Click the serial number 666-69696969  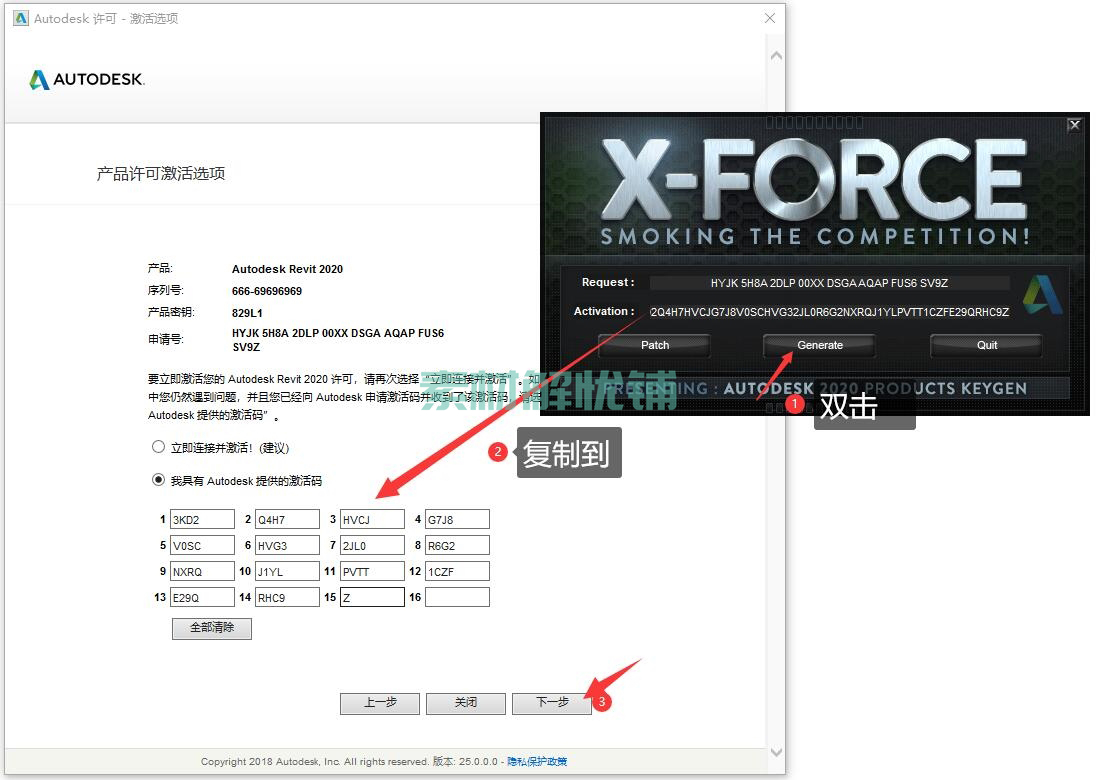coord(267,291)
